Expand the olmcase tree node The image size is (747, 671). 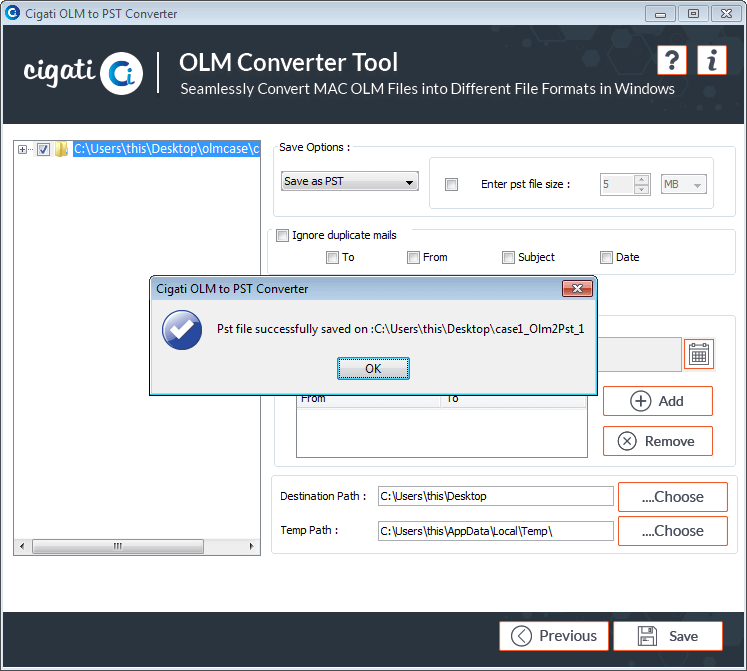(22, 150)
